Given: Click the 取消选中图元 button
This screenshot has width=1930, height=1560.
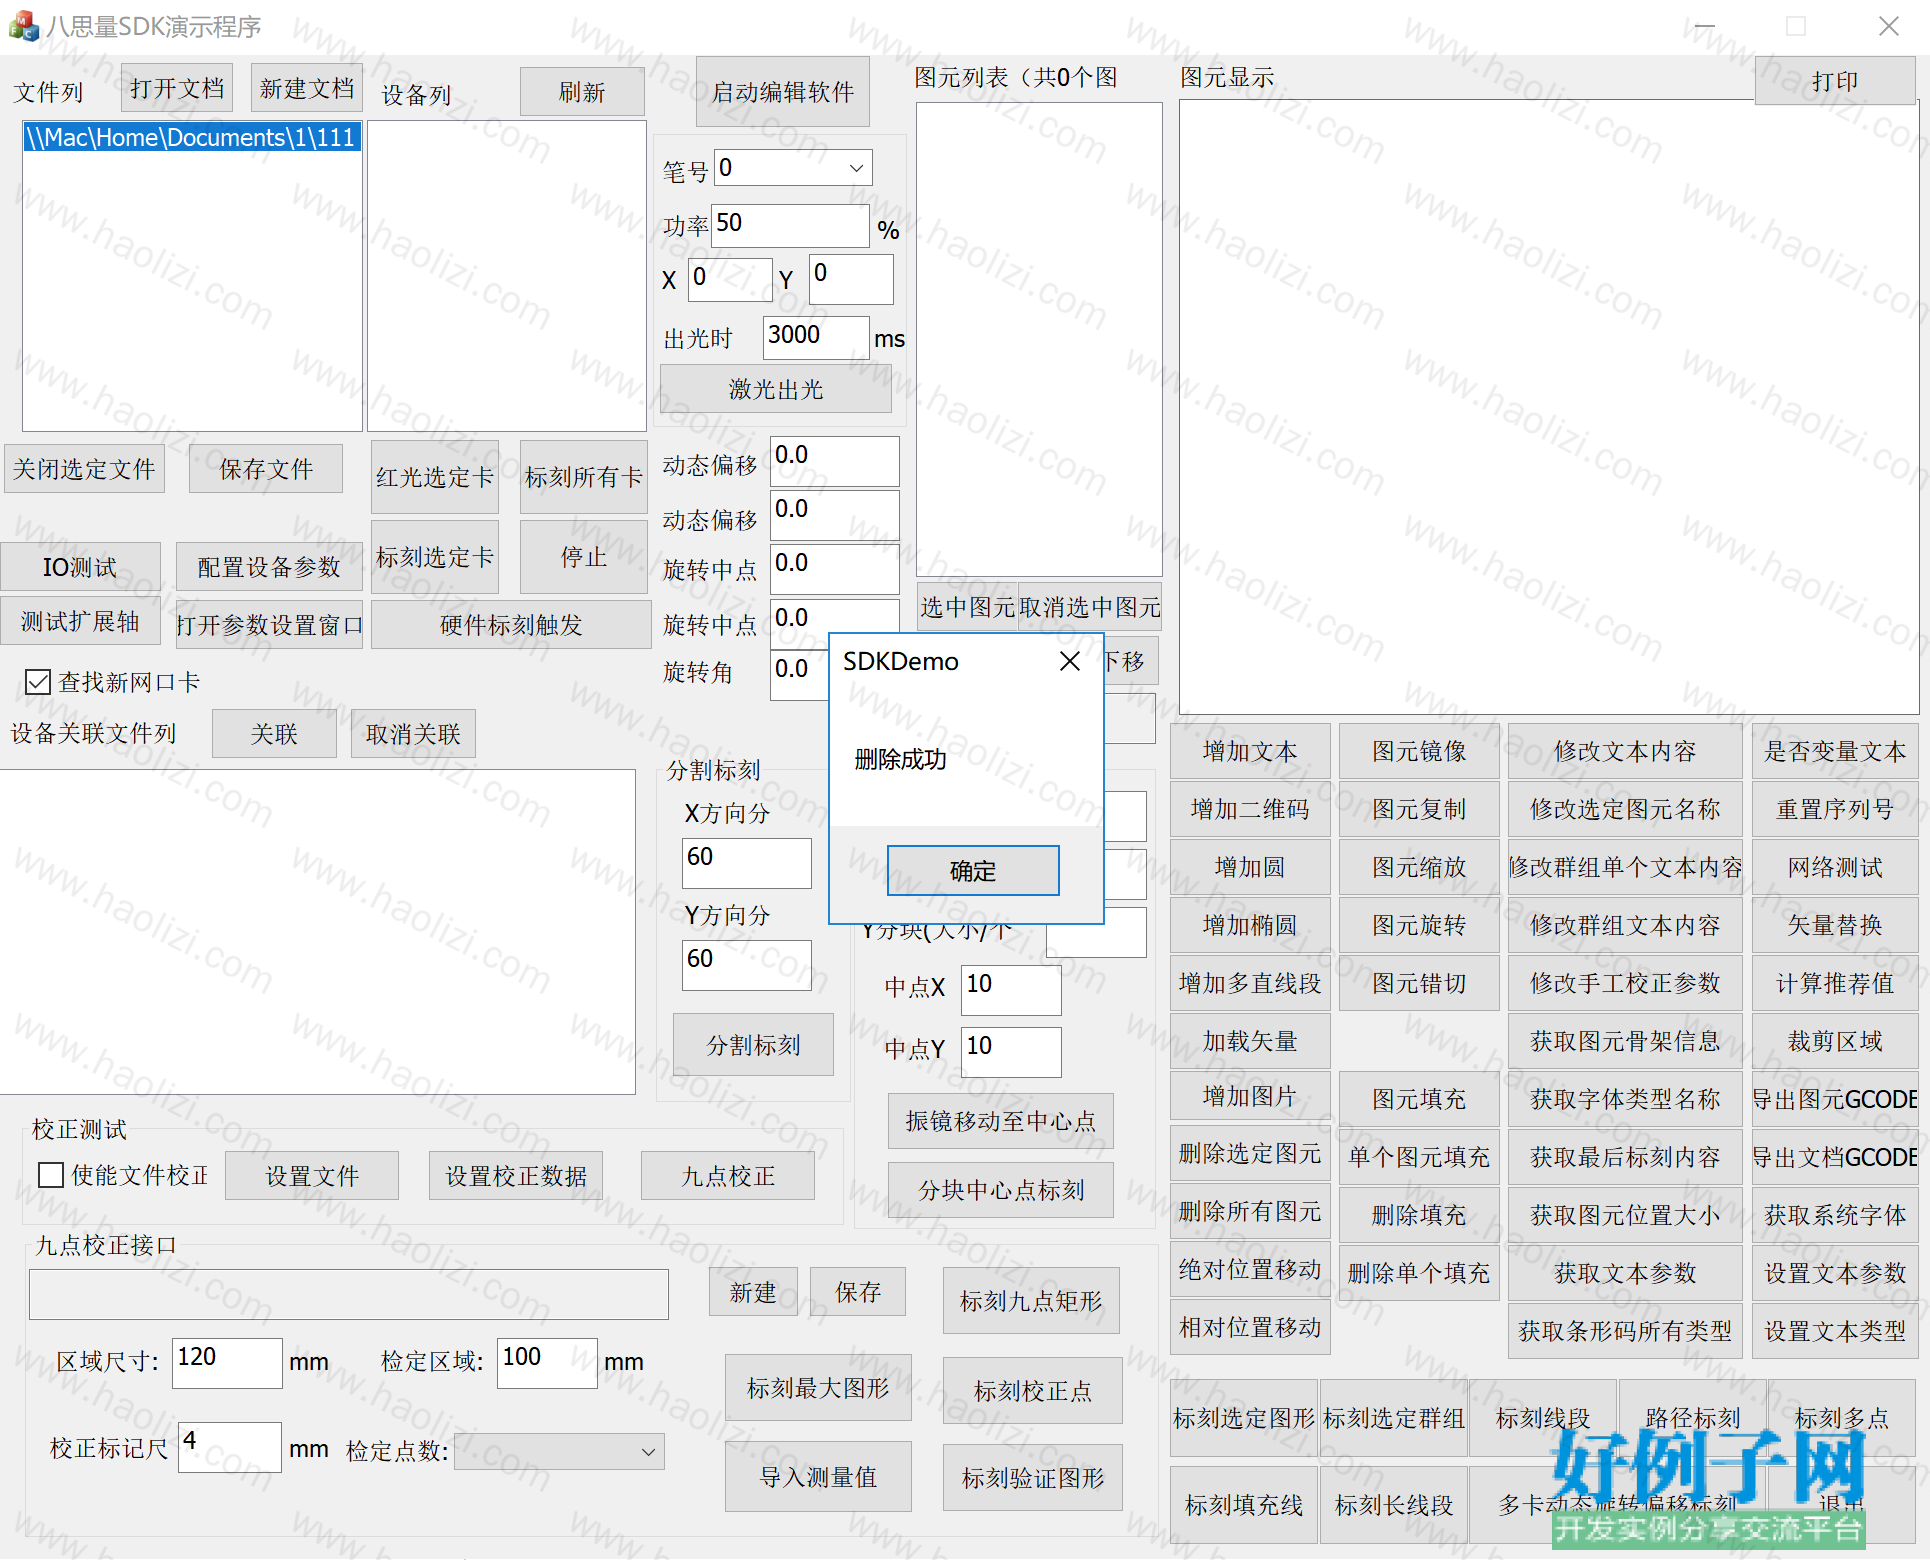Looking at the screenshot, I should [x=1090, y=607].
